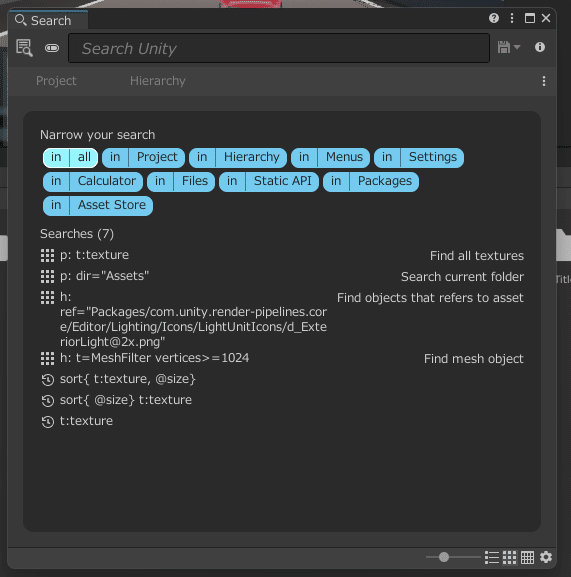Select the 'in Menus' filter chip
The height and width of the screenshot is (577, 571).
point(330,157)
